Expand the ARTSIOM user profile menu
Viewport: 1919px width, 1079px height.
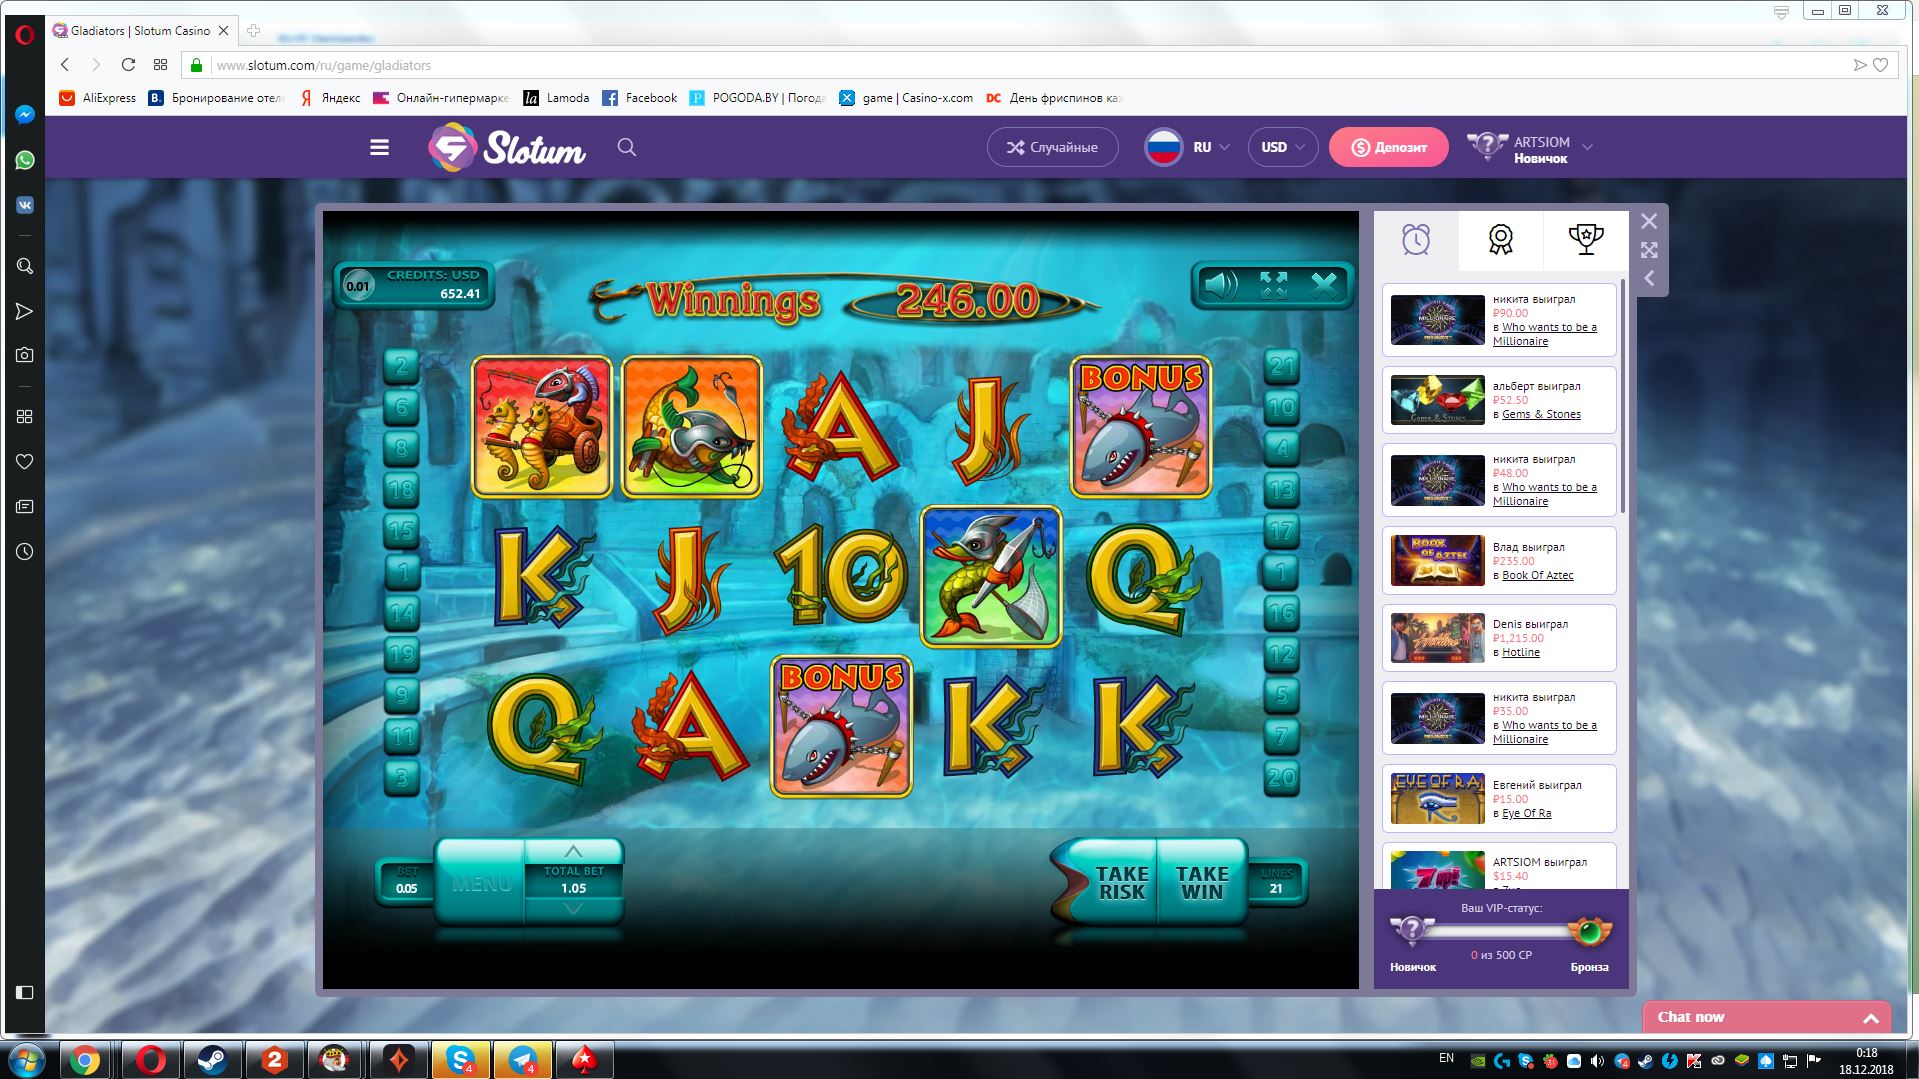tap(1530, 148)
